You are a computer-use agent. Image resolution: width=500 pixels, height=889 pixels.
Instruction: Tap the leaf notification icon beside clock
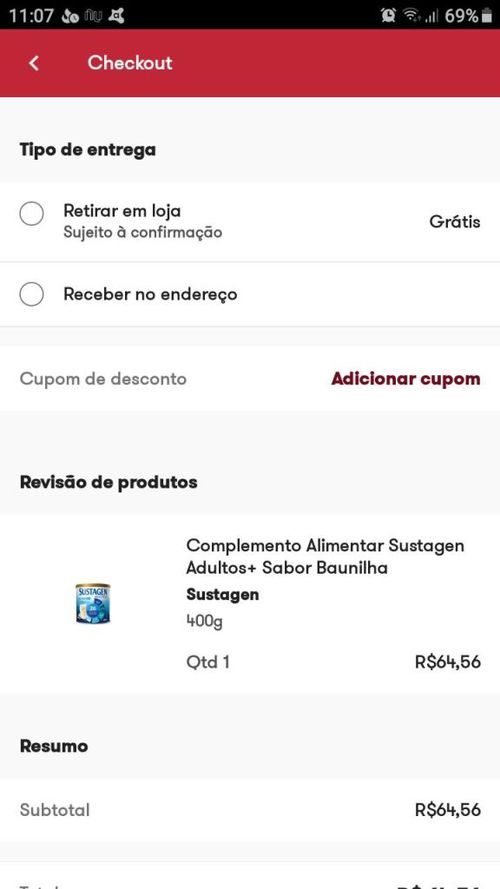point(70,16)
